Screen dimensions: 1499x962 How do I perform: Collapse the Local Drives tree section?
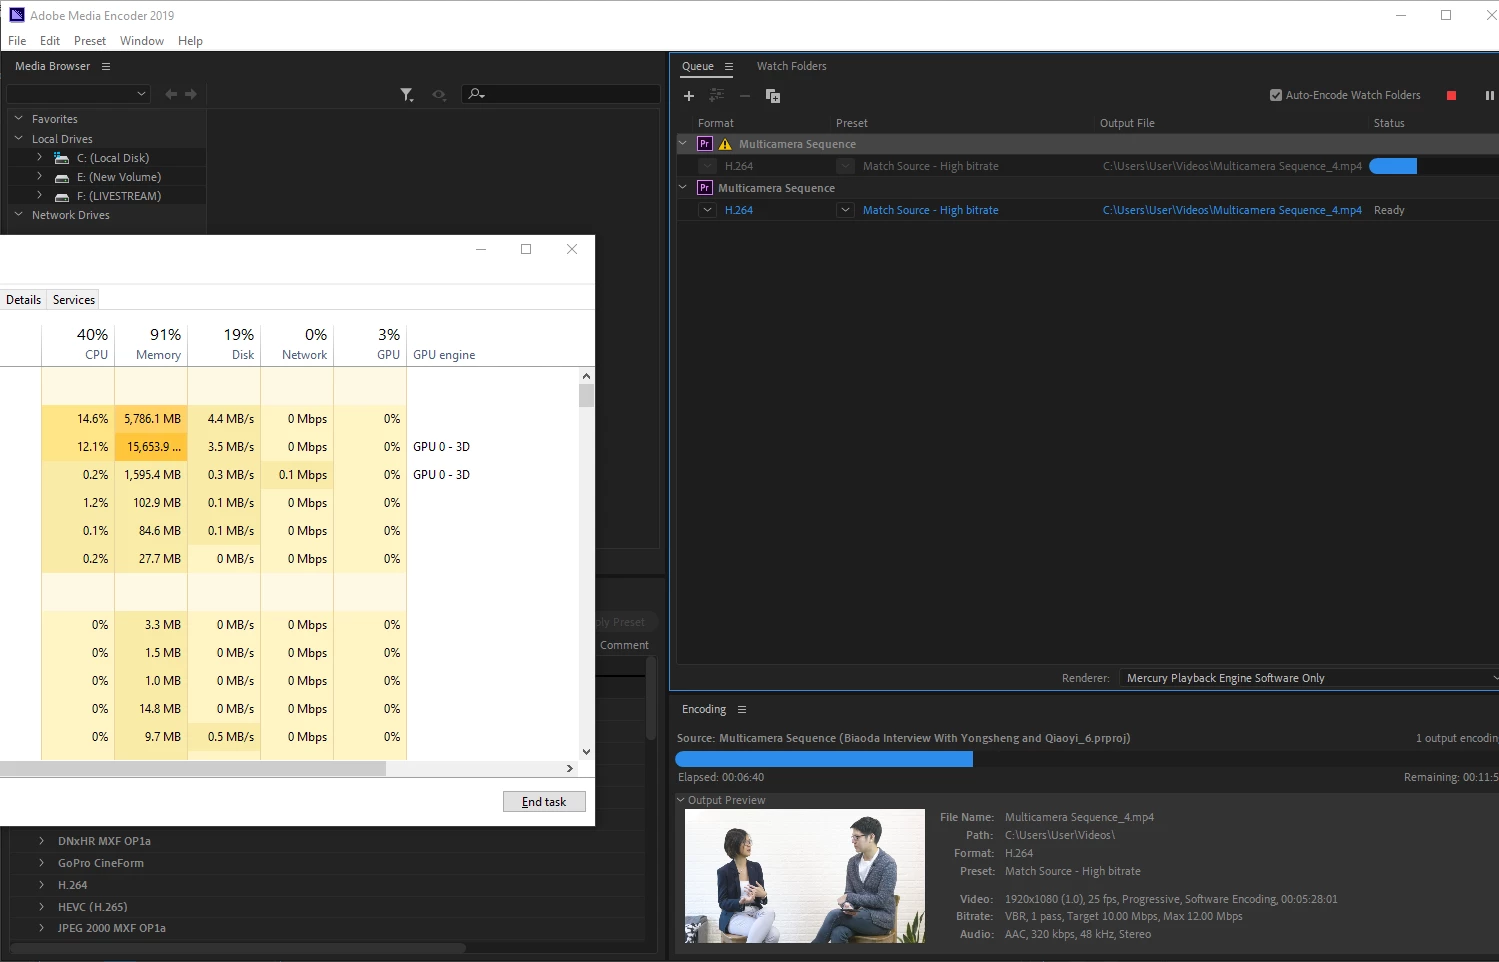pos(18,138)
